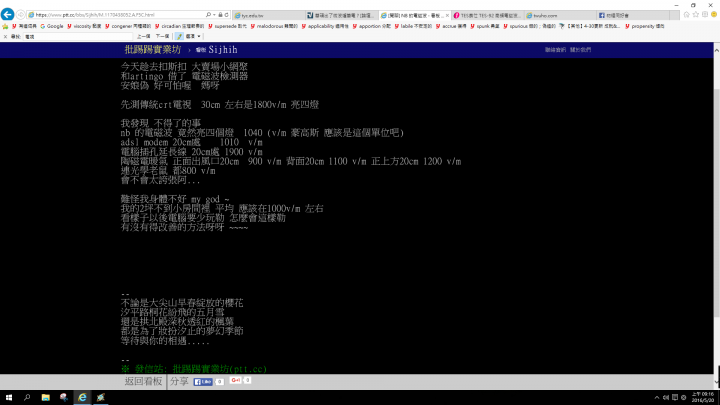The image size is (720, 405).
Task: Open File Explorer from the taskbar
Action: pyautogui.click(x=45, y=398)
